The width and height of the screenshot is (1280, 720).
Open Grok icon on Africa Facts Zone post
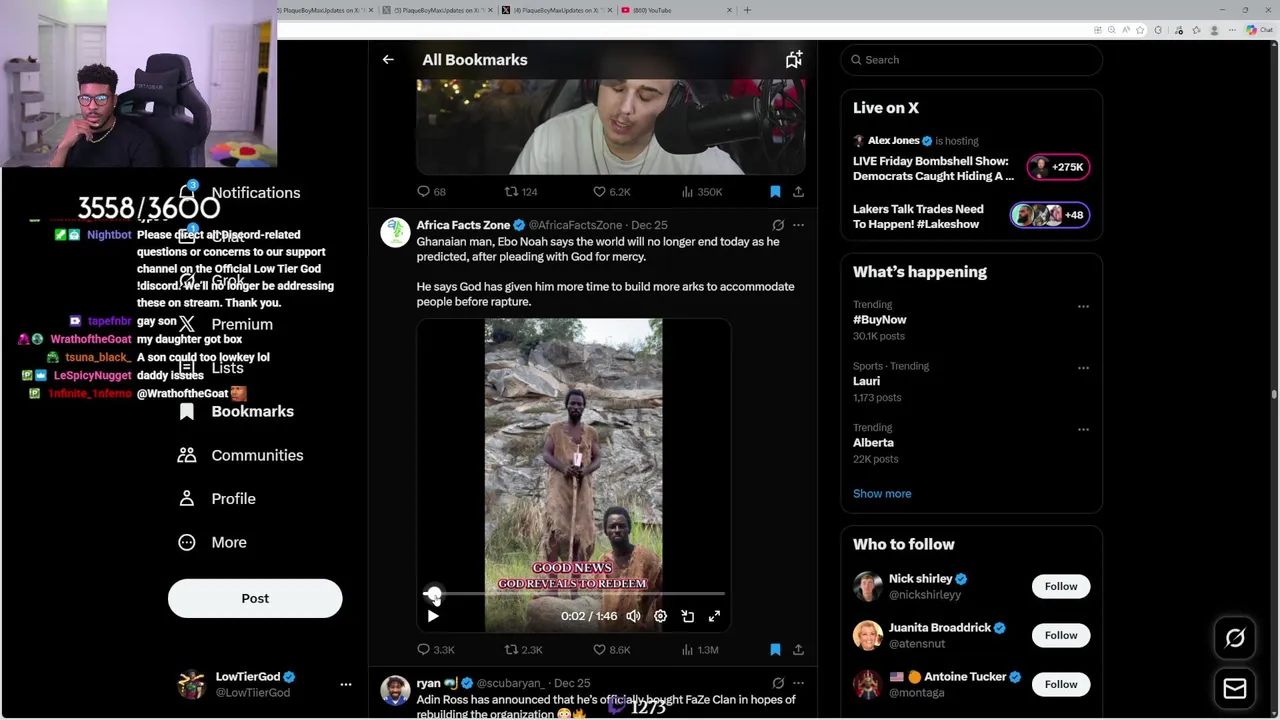(x=778, y=225)
